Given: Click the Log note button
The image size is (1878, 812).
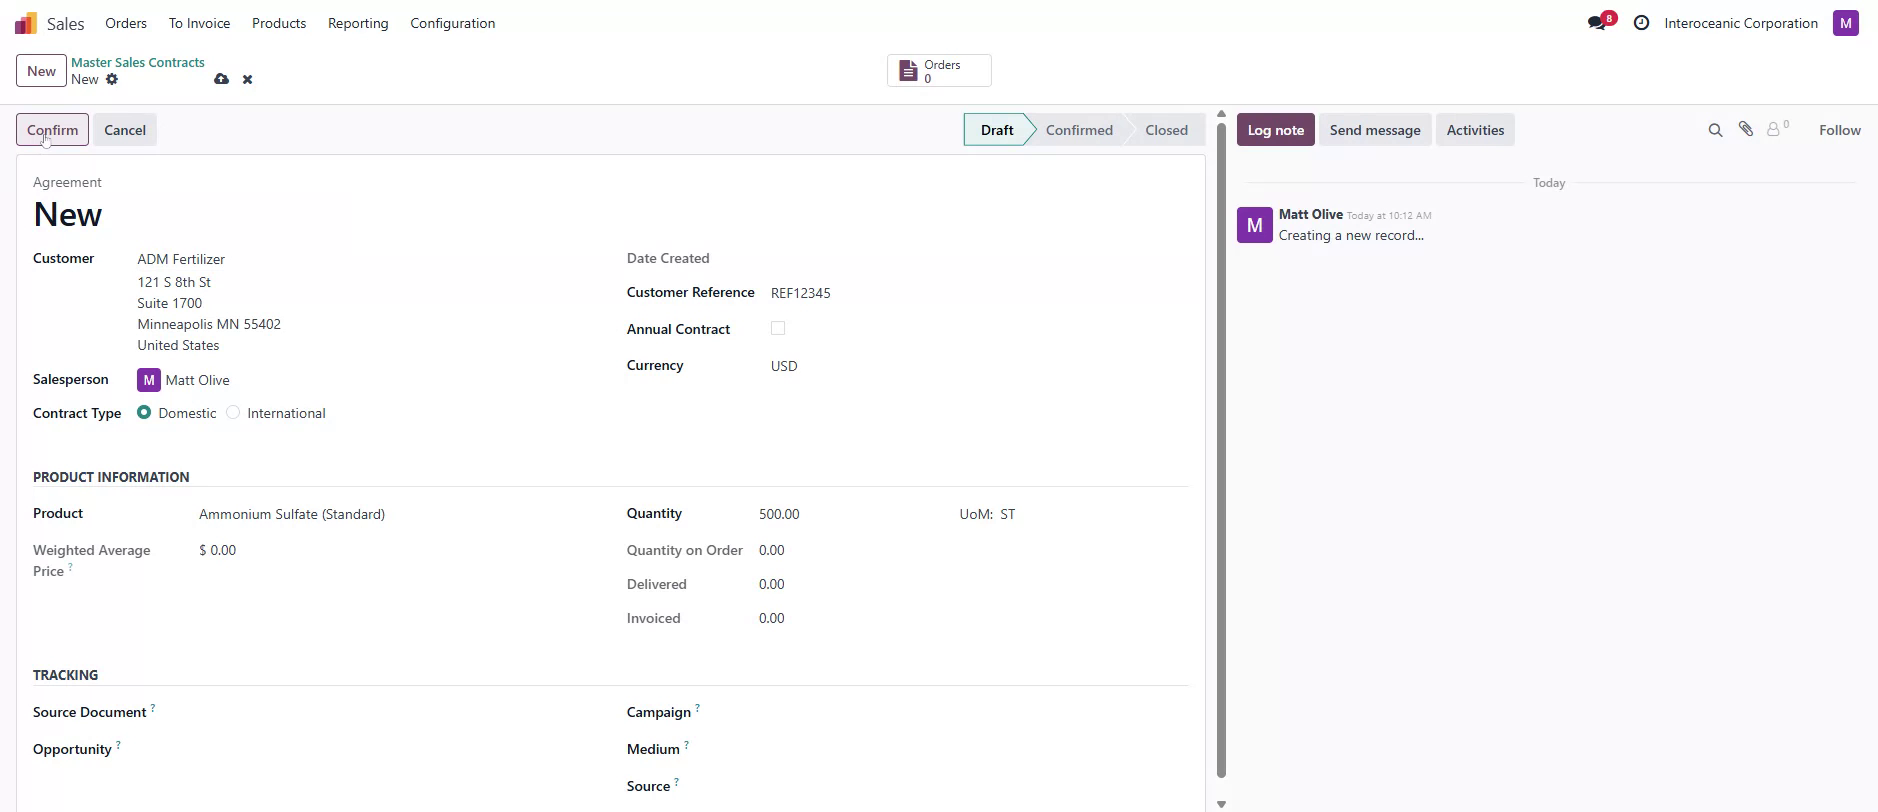Looking at the screenshot, I should click(1275, 130).
